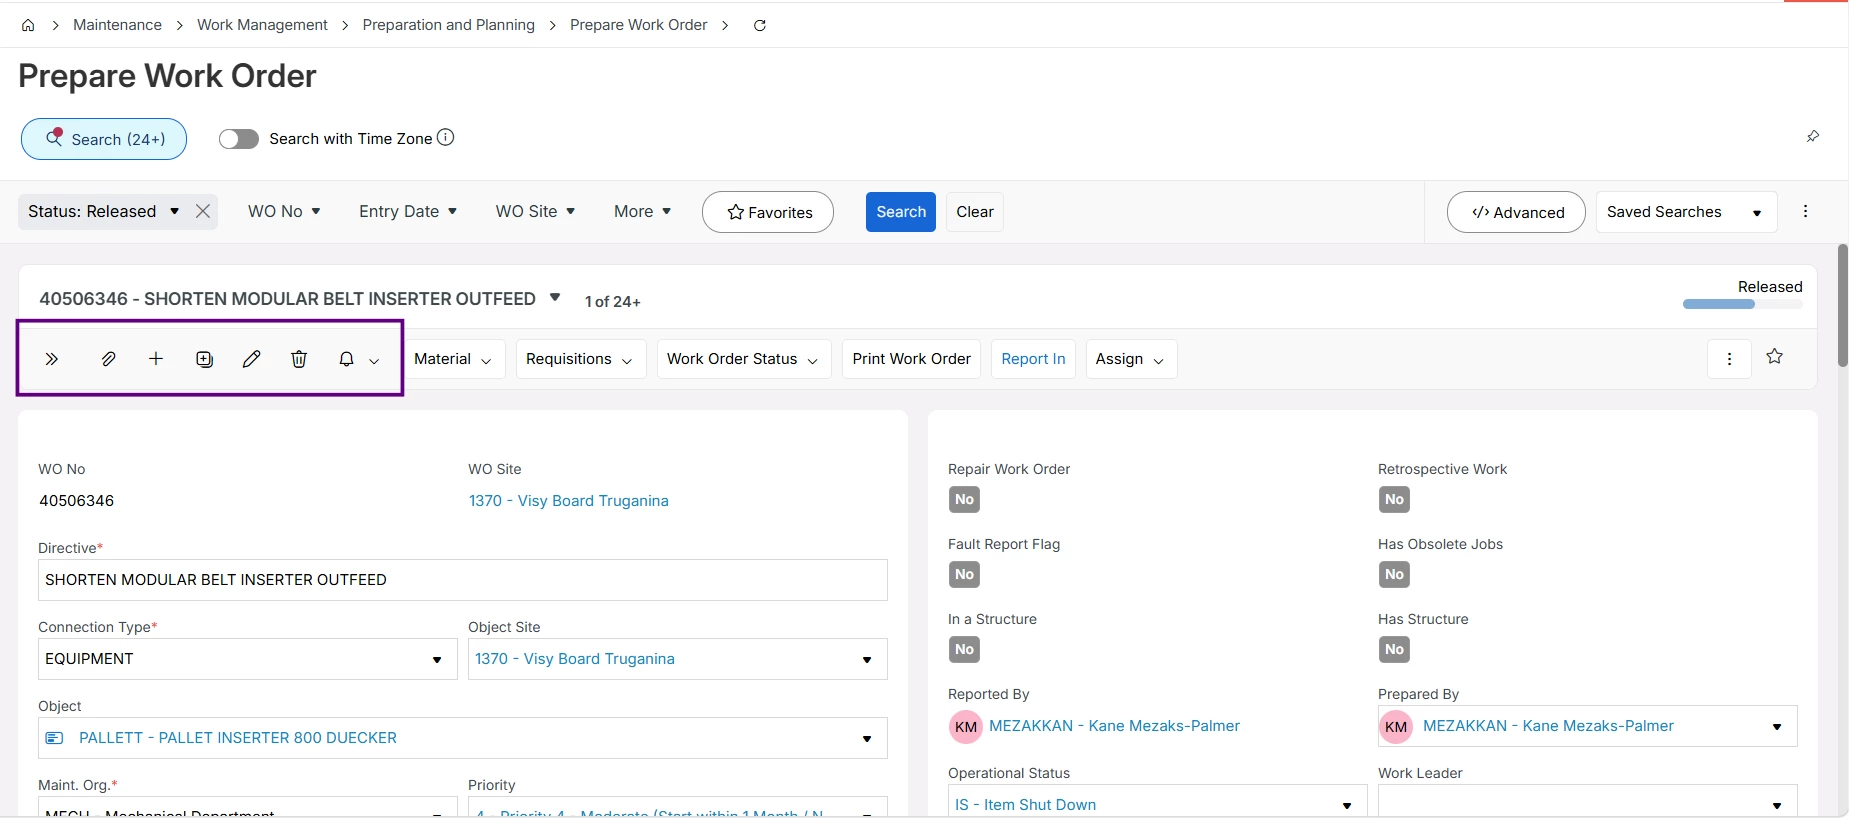Open the Entry Date filter dropdown
Screen dimensions: 1852x820
click(x=408, y=211)
